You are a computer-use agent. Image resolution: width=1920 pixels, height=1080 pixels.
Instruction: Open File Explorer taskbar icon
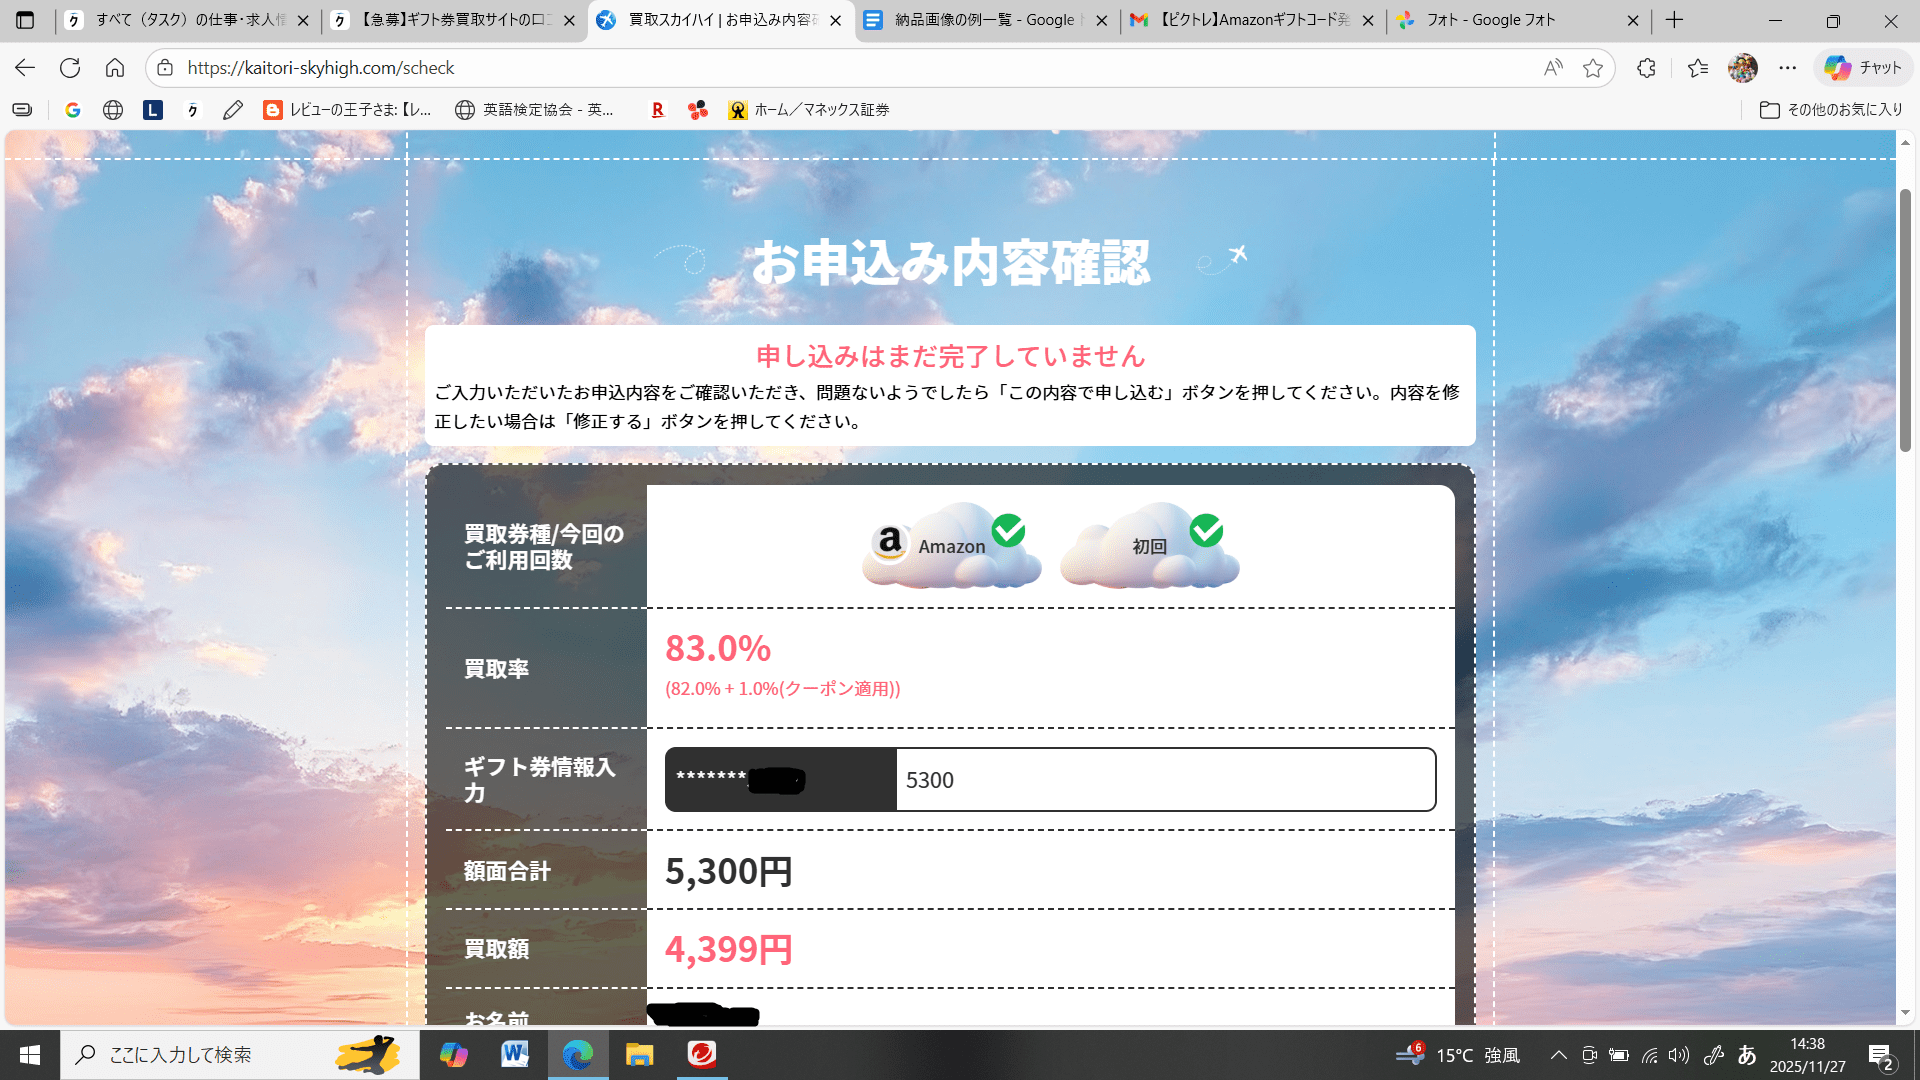pyautogui.click(x=639, y=1054)
